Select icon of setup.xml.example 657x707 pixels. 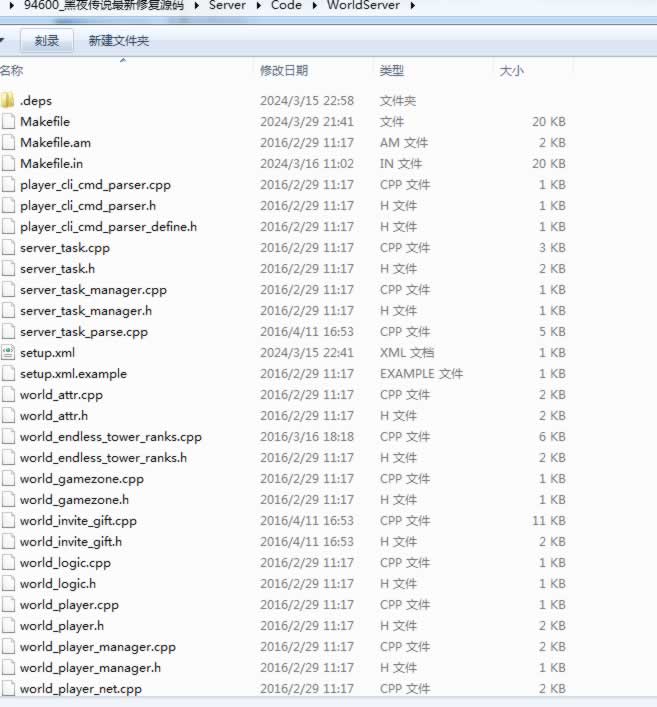tap(8, 373)
